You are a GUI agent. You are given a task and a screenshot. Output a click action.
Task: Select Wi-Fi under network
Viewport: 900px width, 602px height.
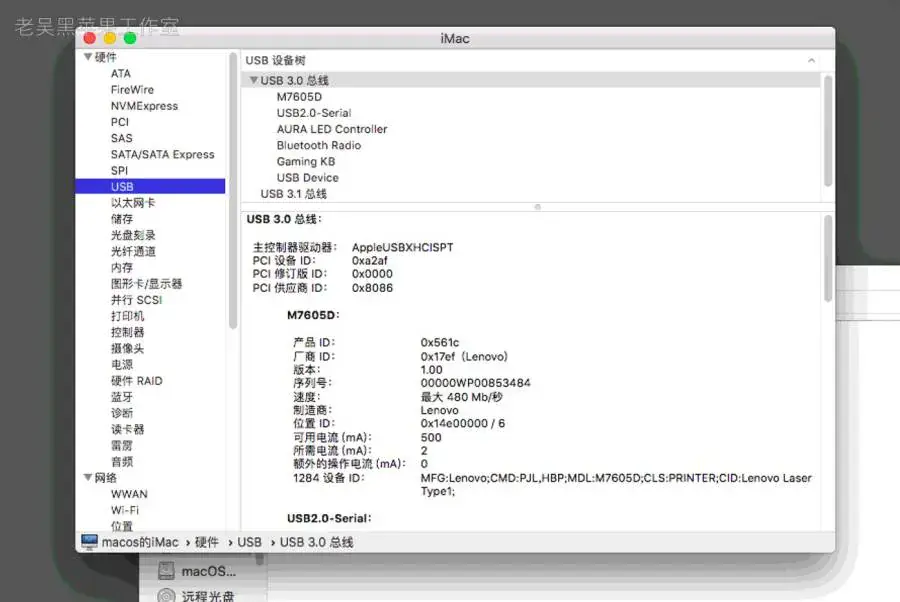pos(125,510)
